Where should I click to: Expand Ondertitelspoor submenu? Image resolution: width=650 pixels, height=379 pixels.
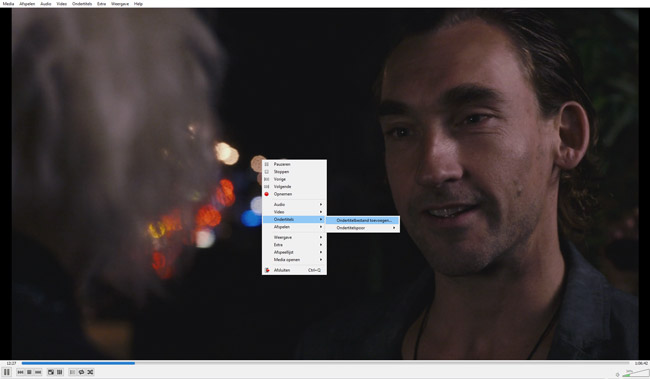363,228
